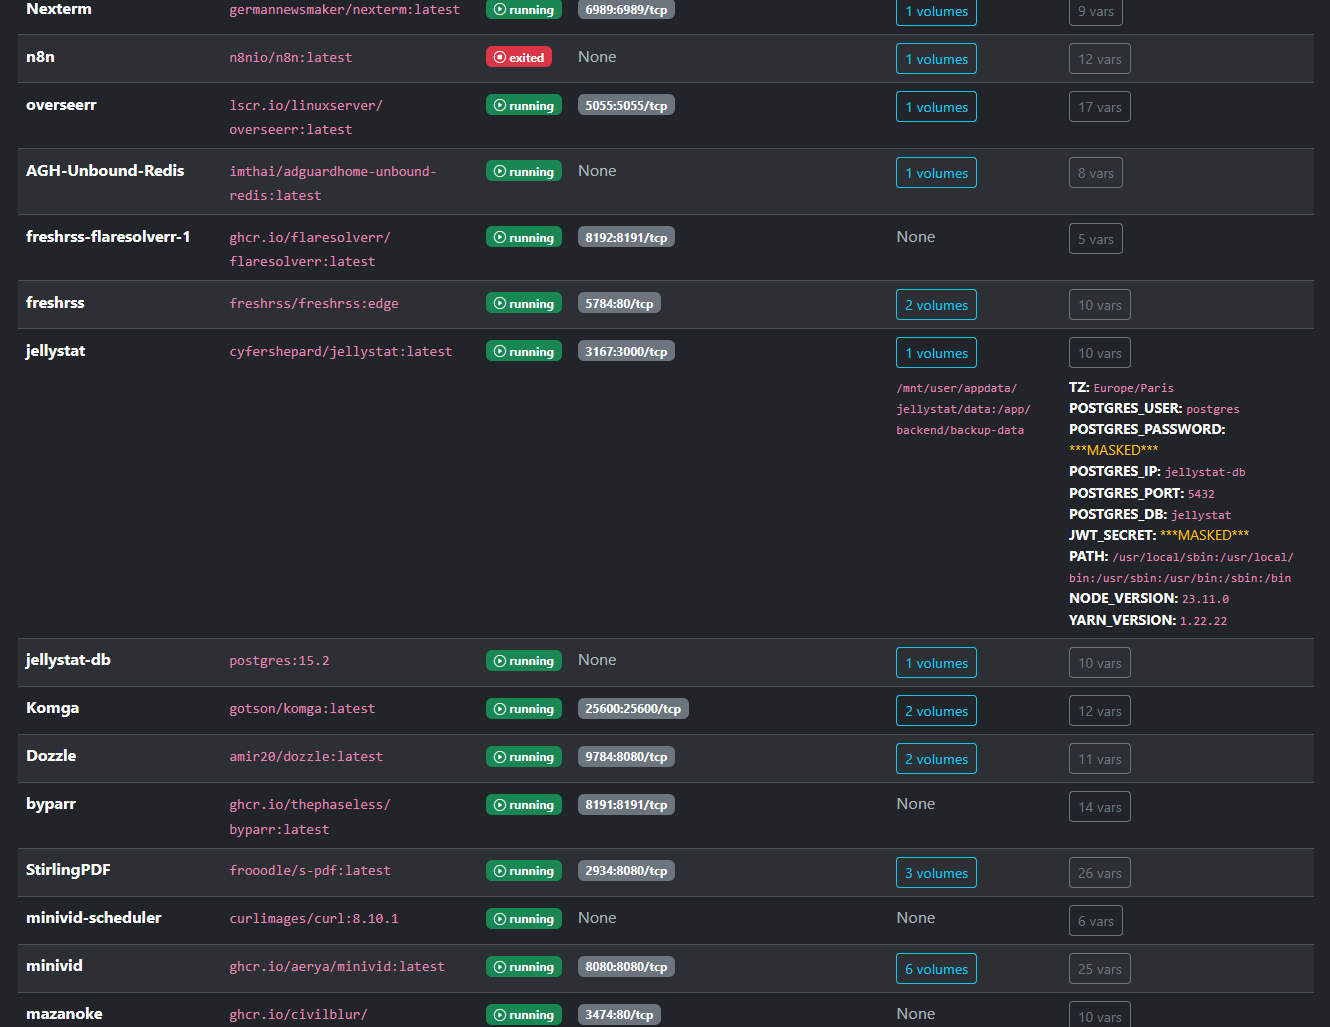
Task: Click jellystat port 3167:3000/tcp badge
Action: coord(626,351)
